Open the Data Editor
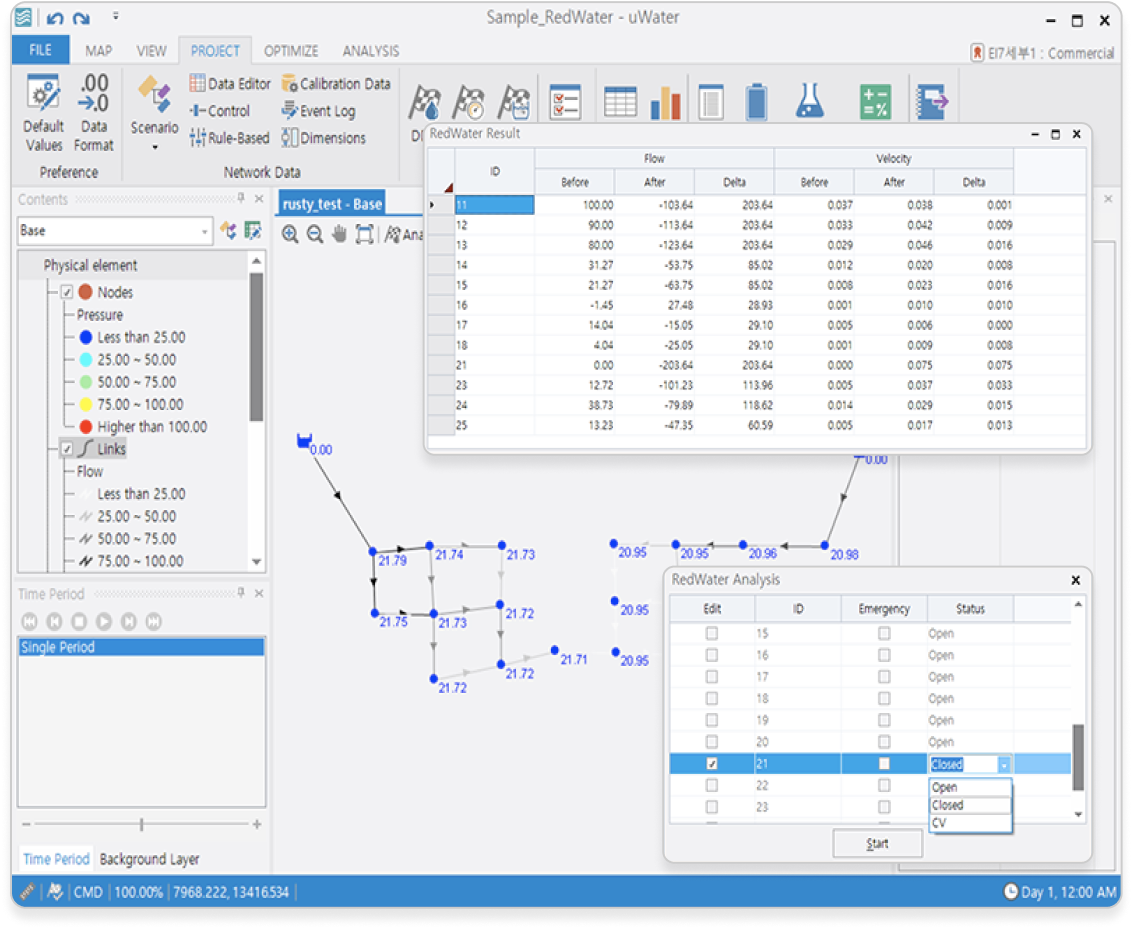Screen dimensions: 1133x928 click(230, 84)
